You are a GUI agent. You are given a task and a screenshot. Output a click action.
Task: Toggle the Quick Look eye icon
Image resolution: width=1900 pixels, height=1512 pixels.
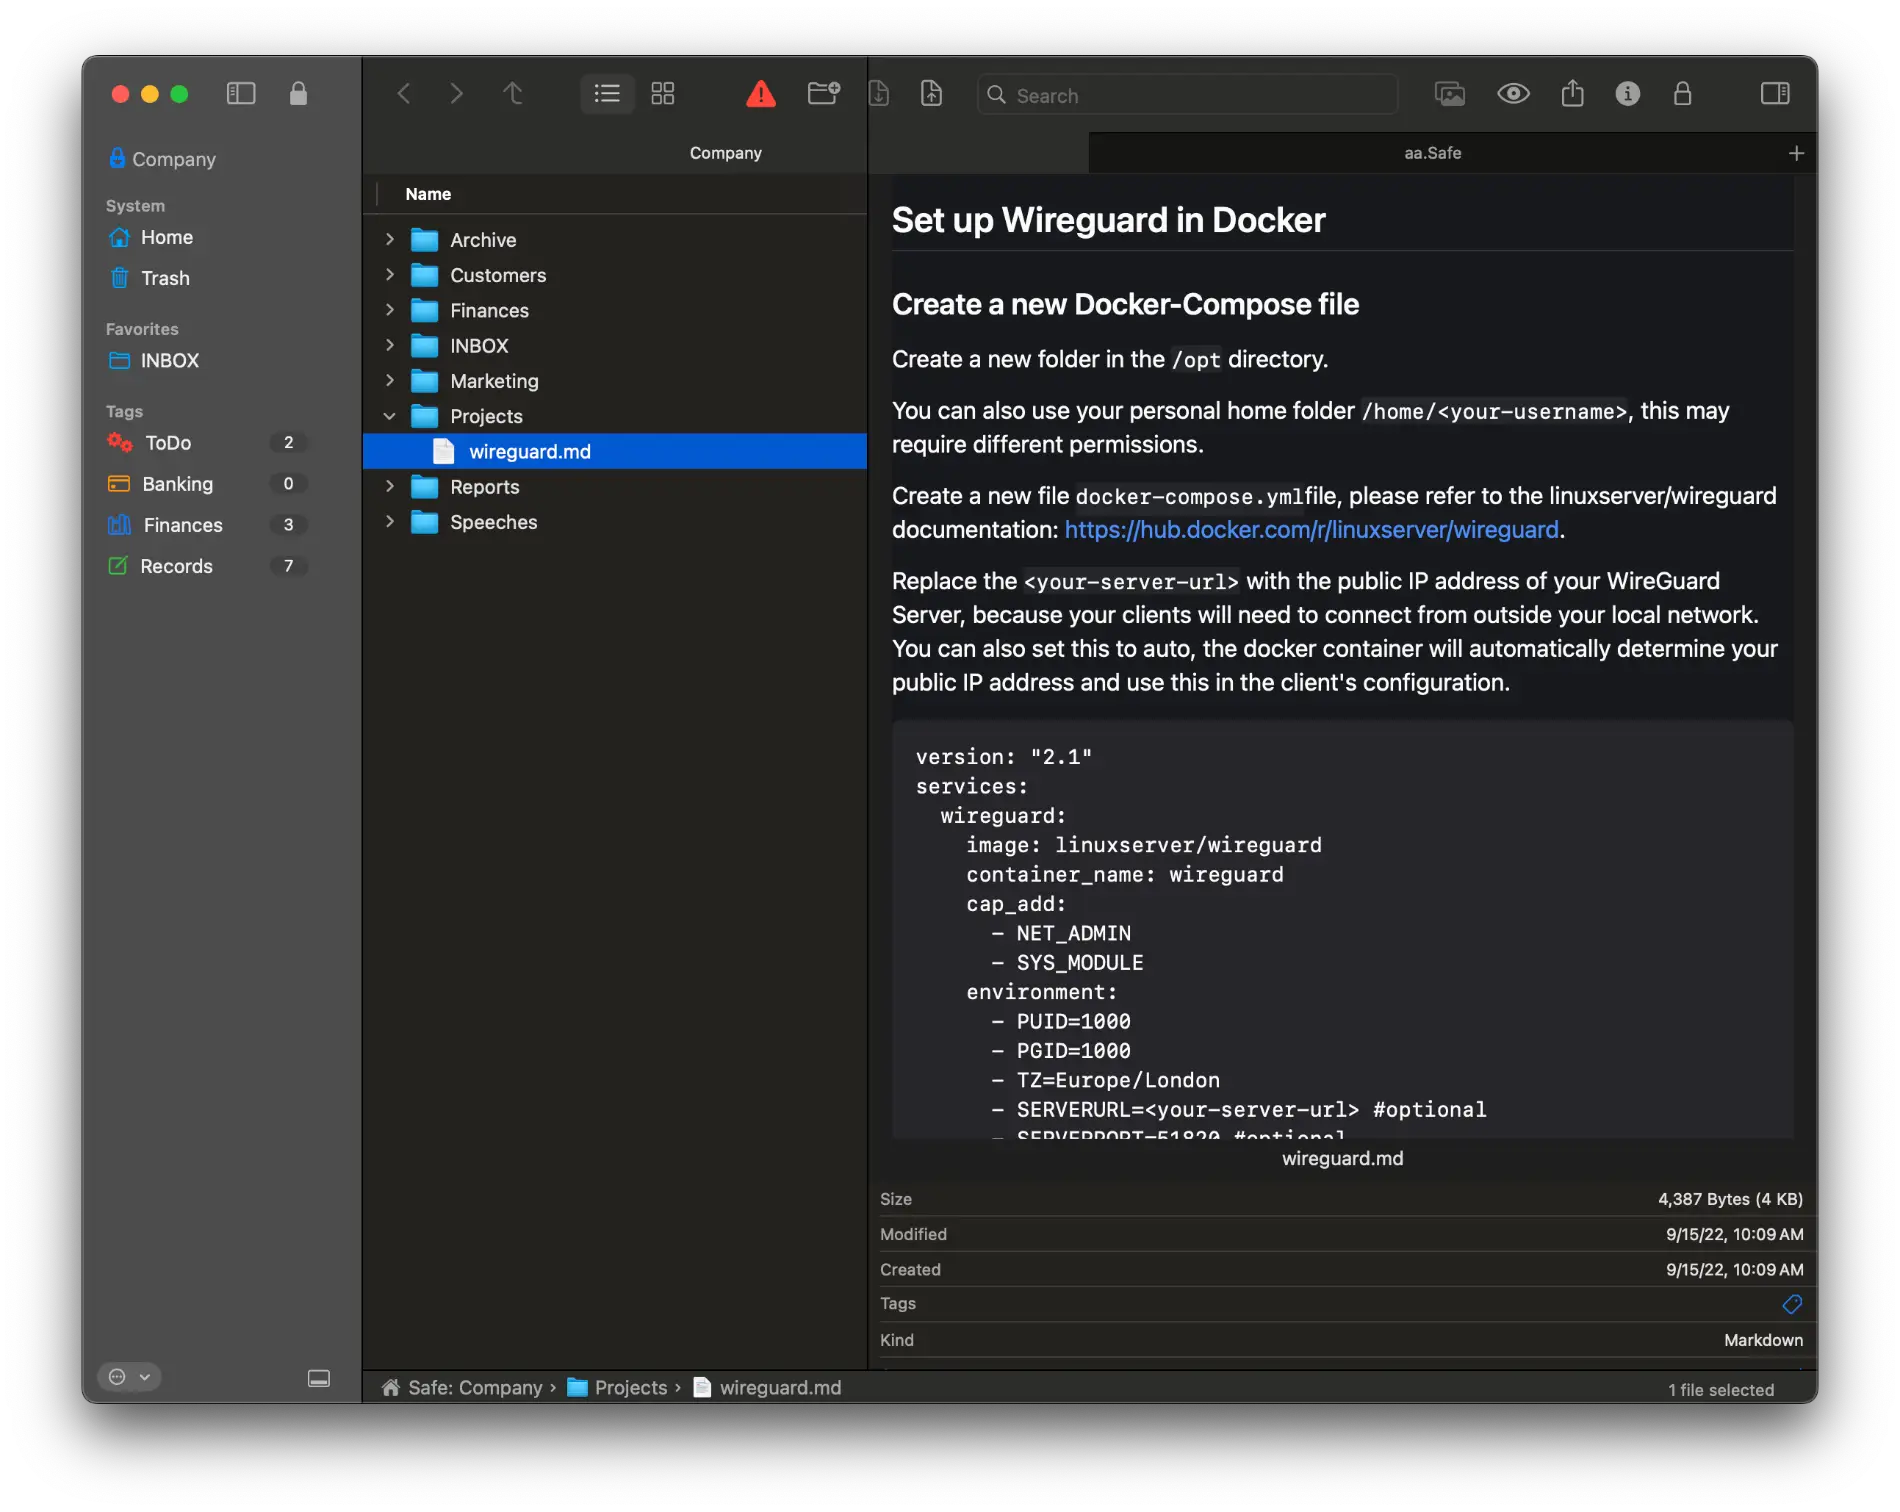1513,94
